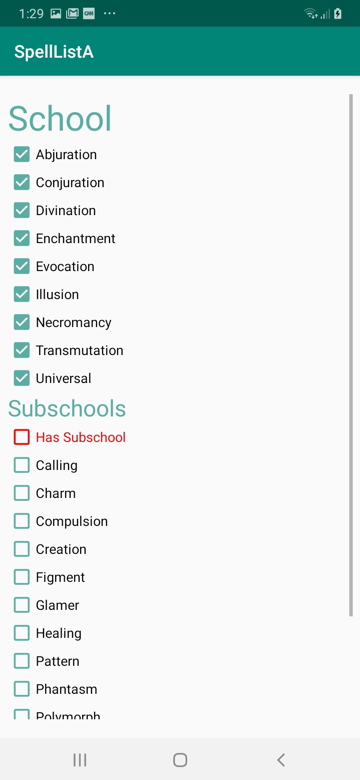360x780 pixels.
Task: Uncheck the Necromancy checkbox
Action: pos(22,322)
